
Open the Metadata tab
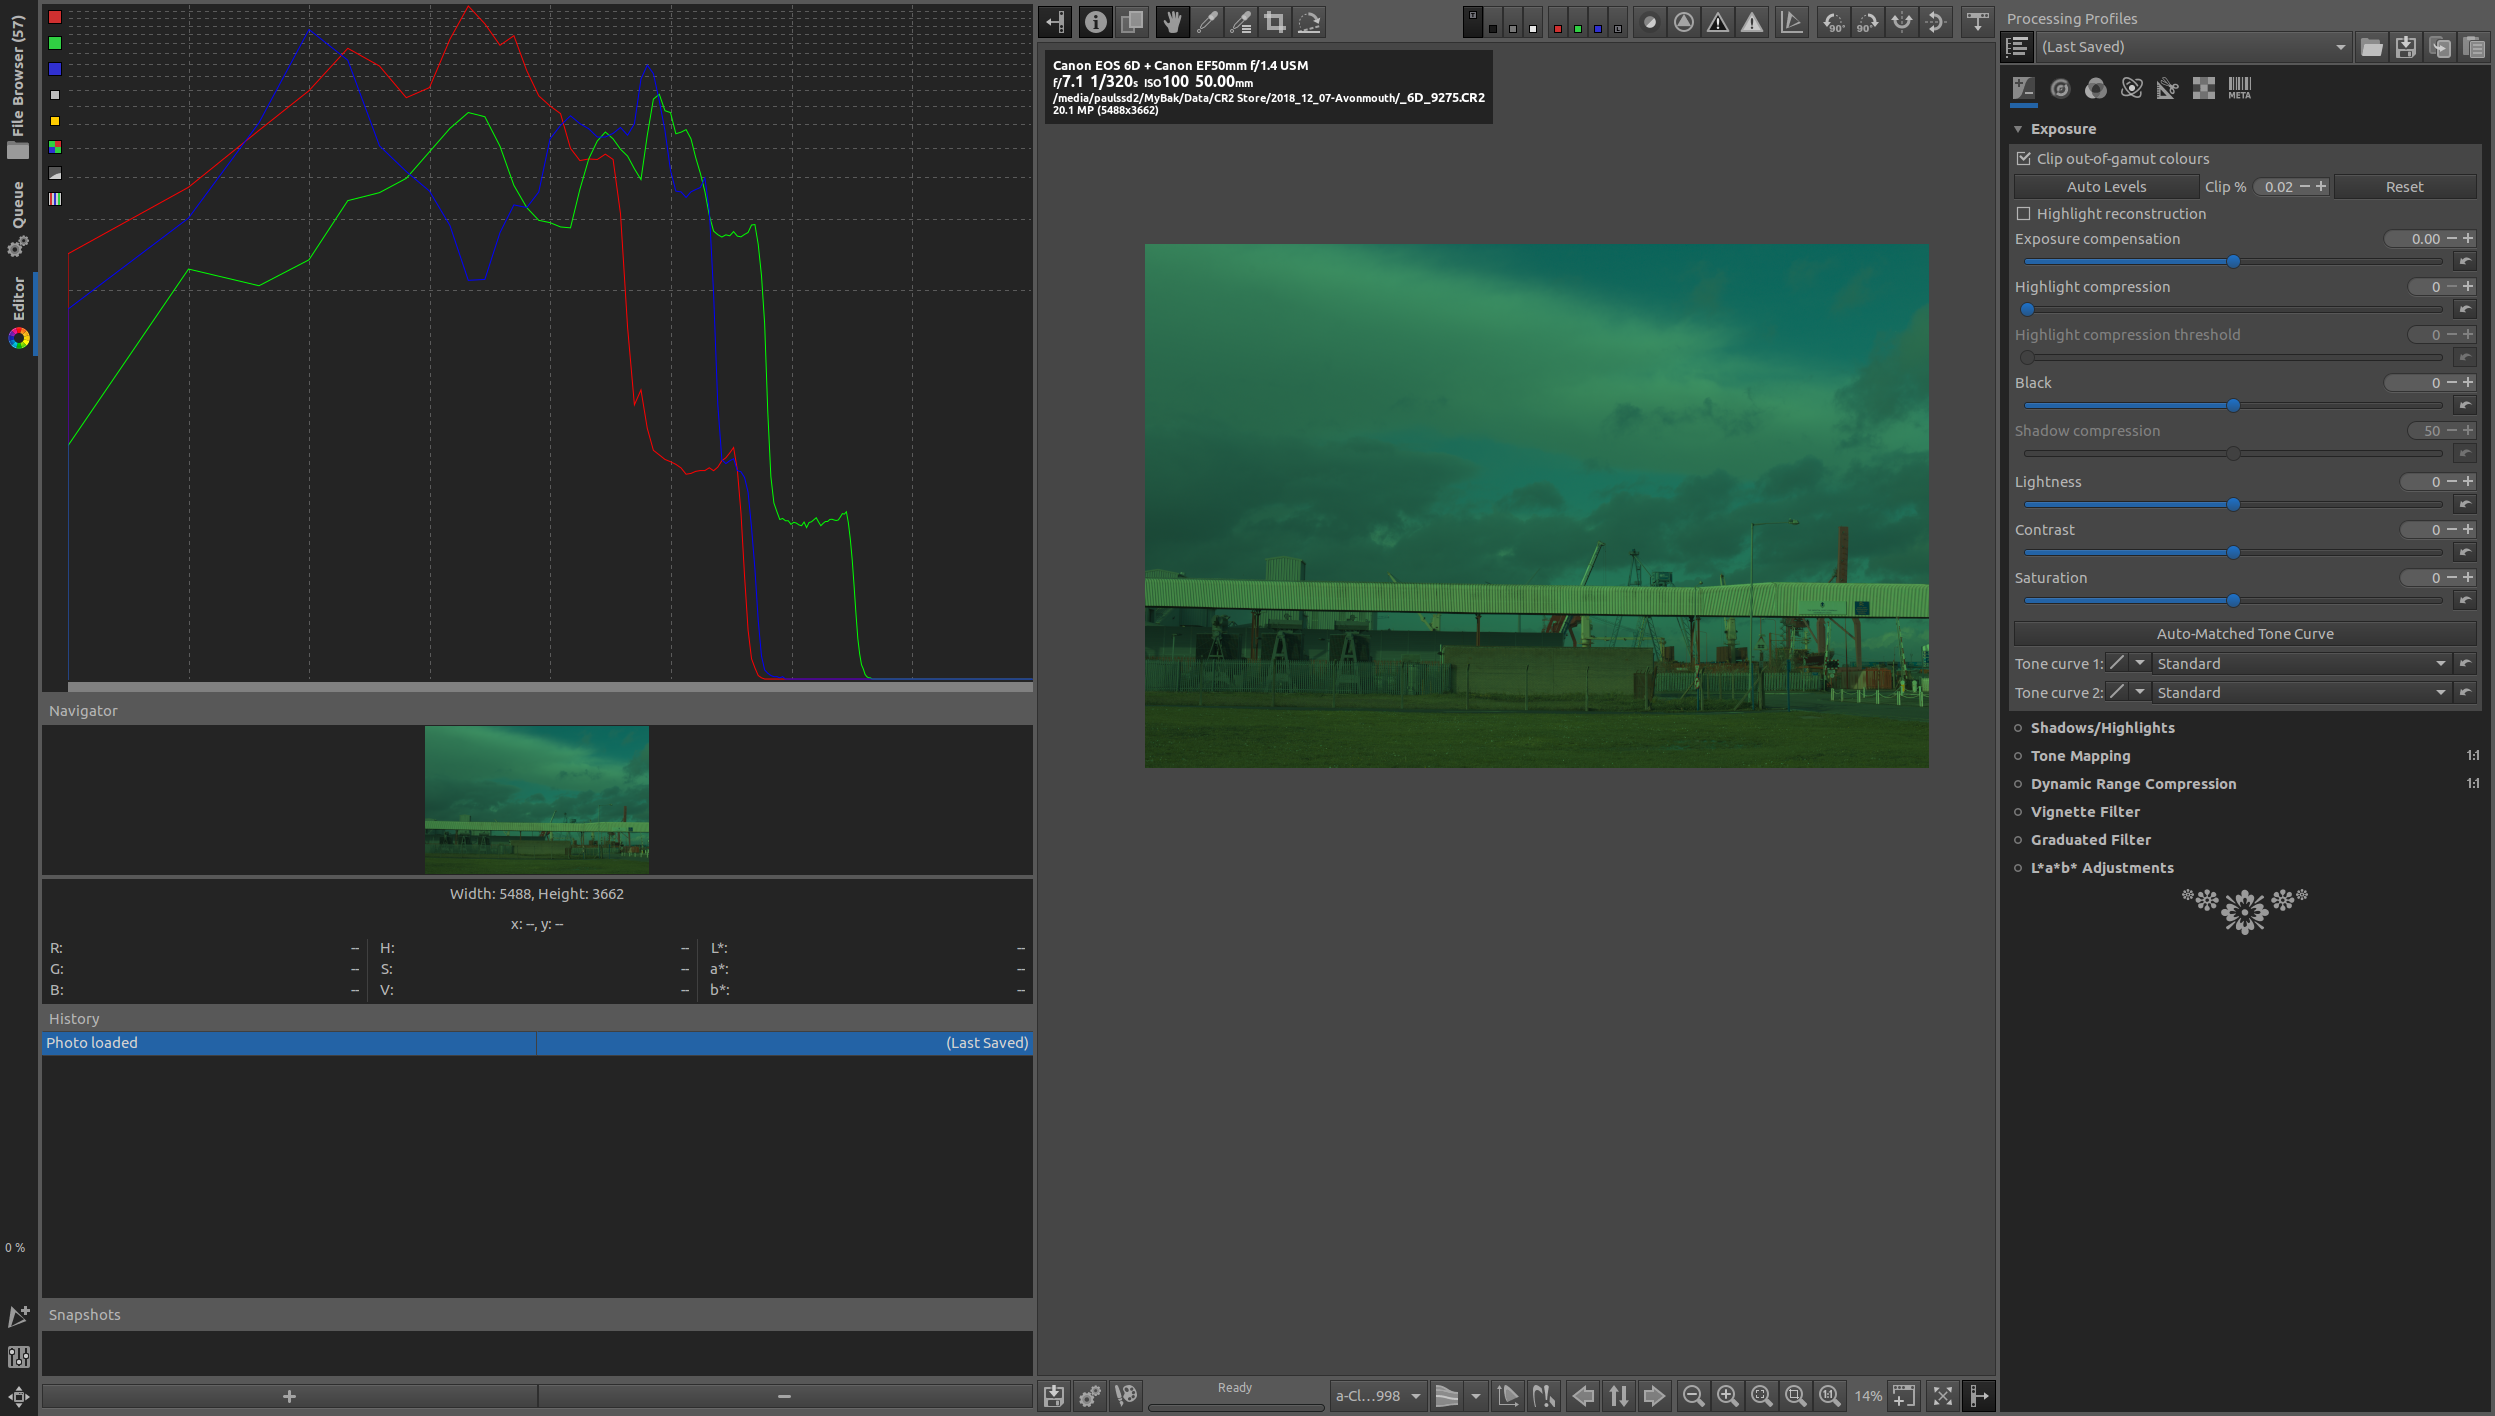pos(2240,89)
